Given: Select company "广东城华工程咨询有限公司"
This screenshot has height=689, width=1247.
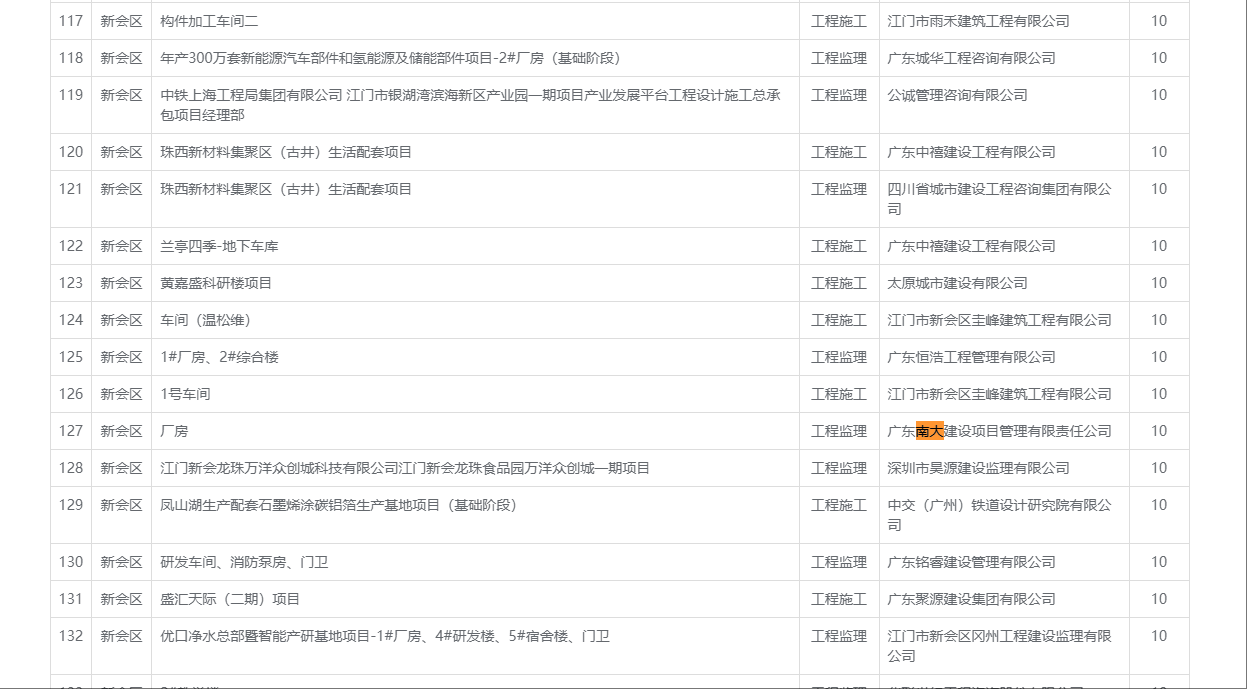Looking at the screenshot, I should click(971, 58).
